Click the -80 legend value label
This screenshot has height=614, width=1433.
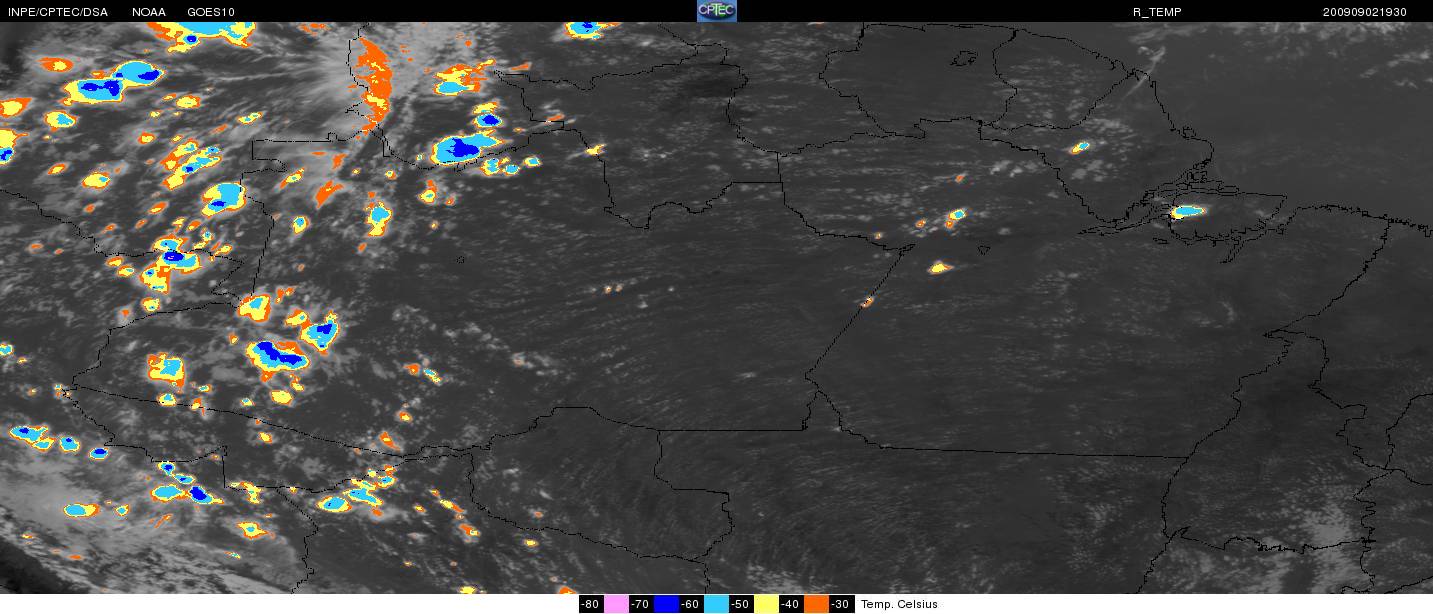tap(591, 604)
